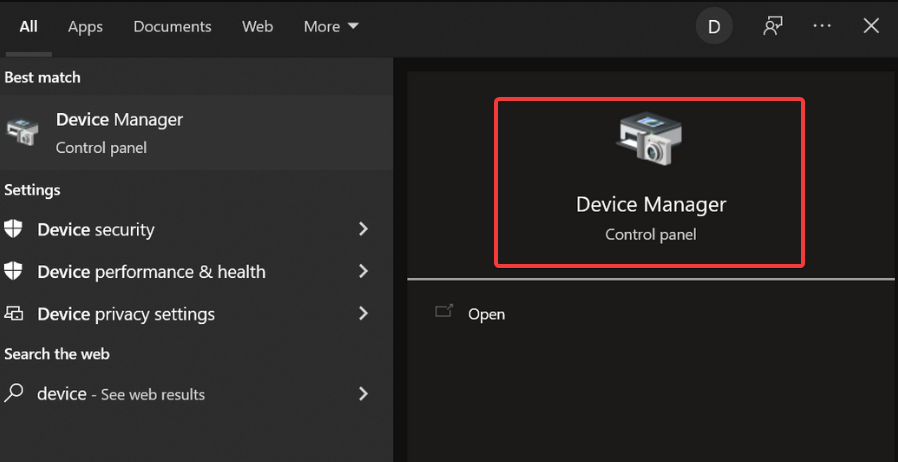
Task: Open the three-dot options menu
Action: 822,27
